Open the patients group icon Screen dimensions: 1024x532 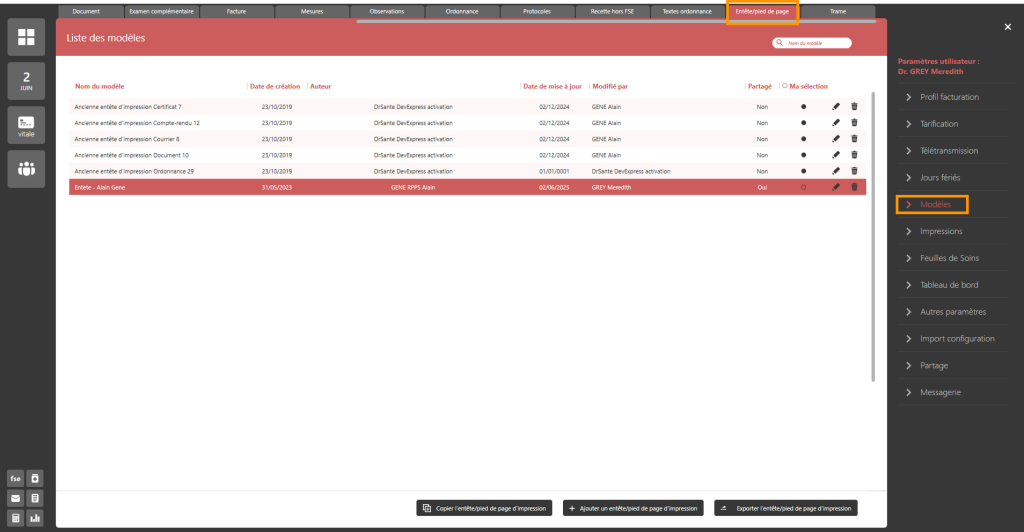point(26,169)
